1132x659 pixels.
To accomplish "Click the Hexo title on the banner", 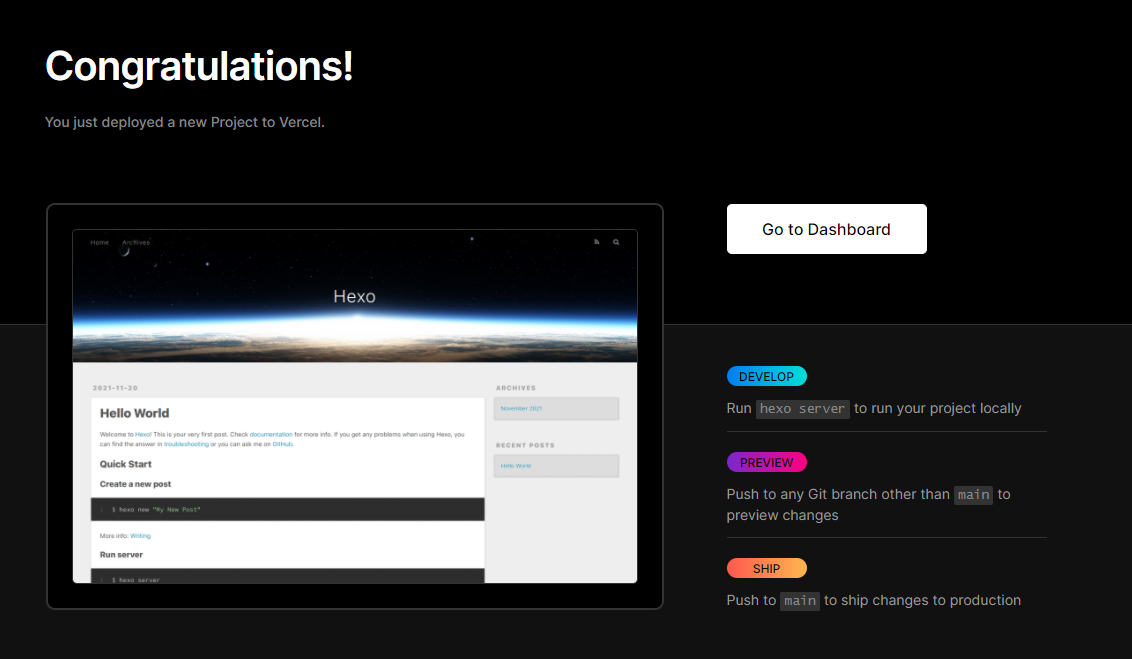I will (x=354, y=296).
